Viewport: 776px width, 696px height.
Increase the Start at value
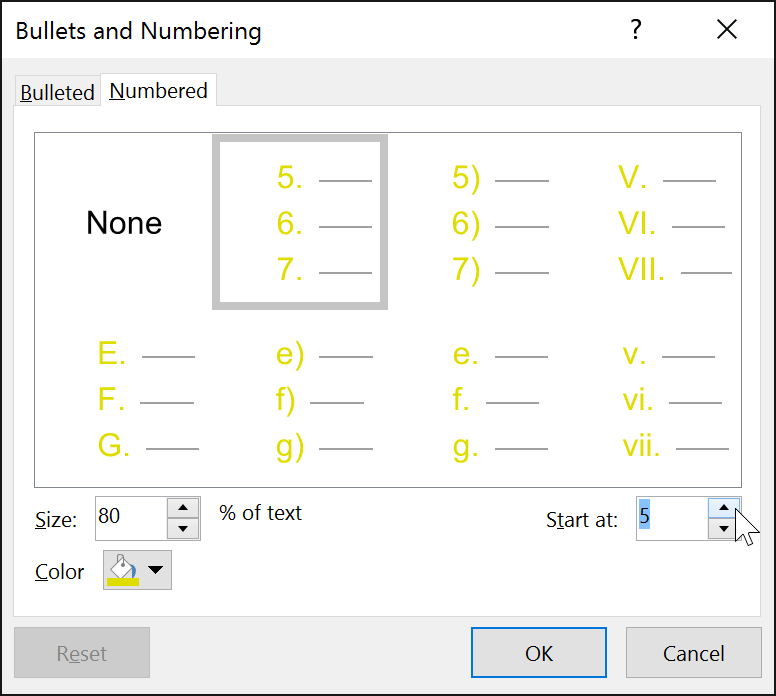point(723,507)
